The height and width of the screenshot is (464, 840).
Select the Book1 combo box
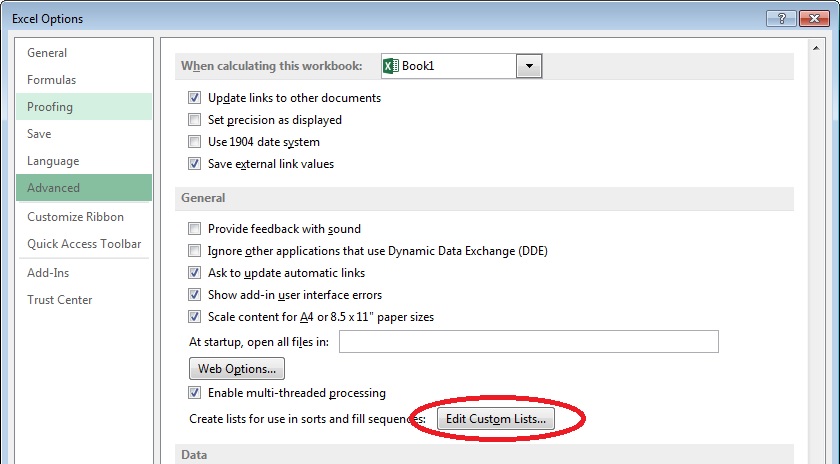[461, 66]
